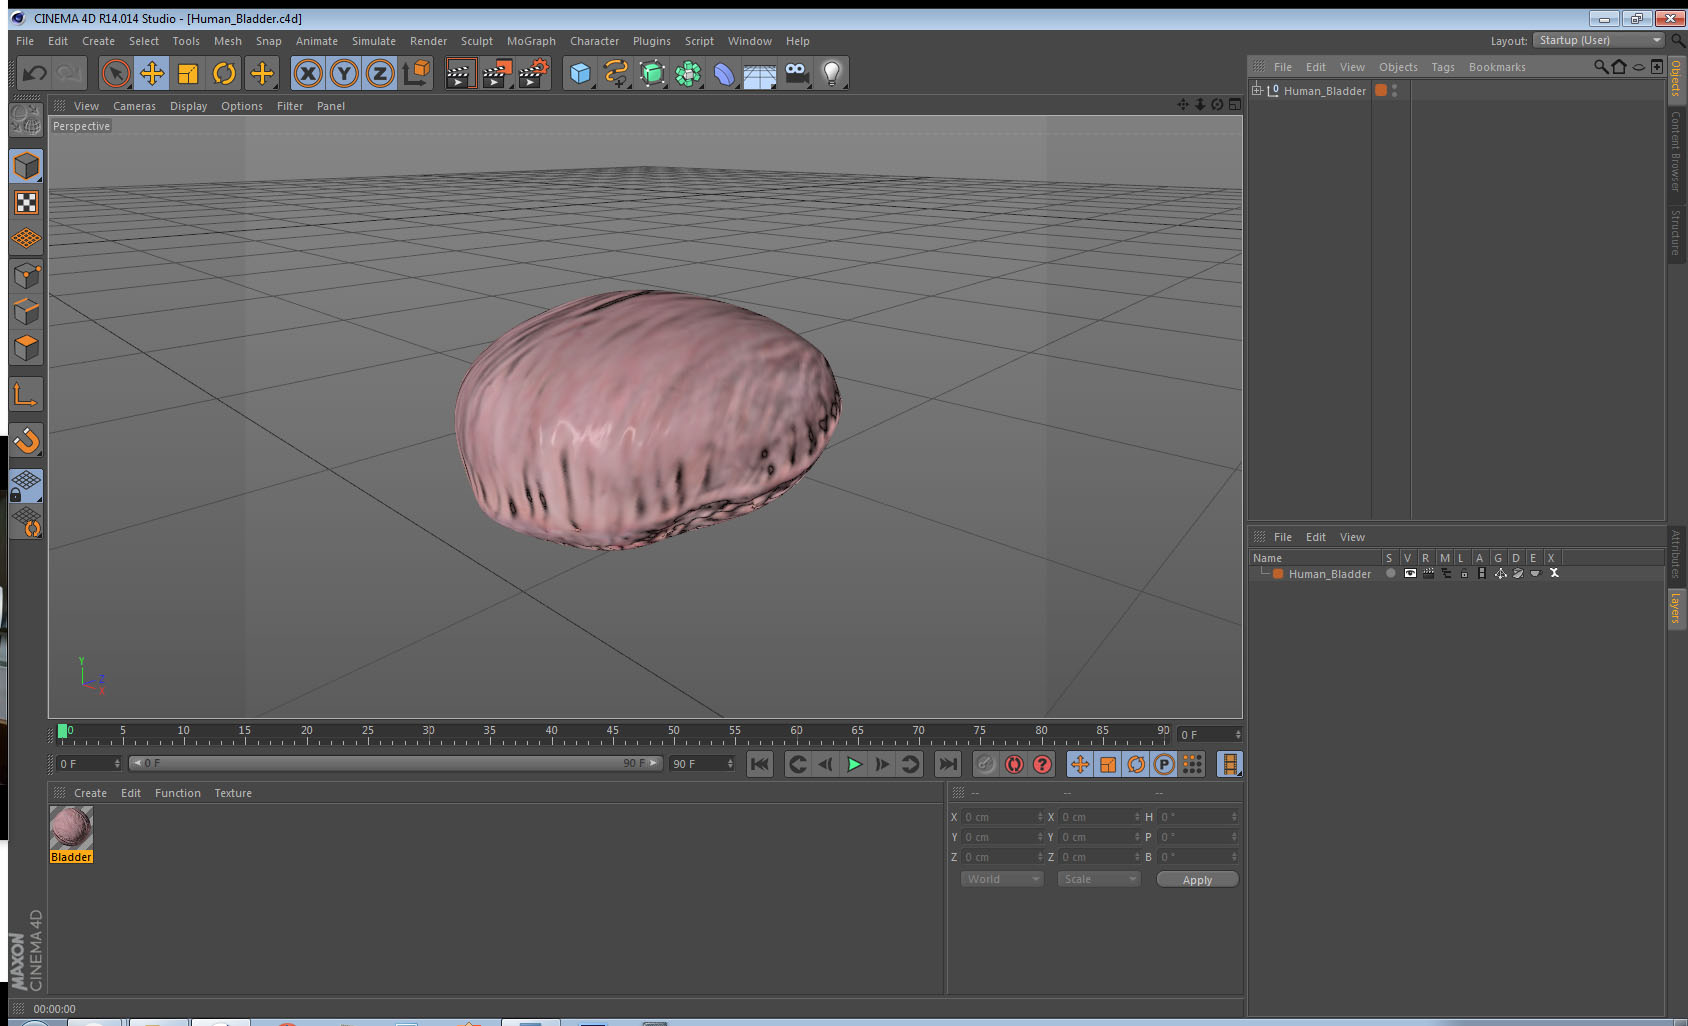Open the Object Manager Tags menu
Viewport: 1688px width, 1026px height.
(1443, 67)
